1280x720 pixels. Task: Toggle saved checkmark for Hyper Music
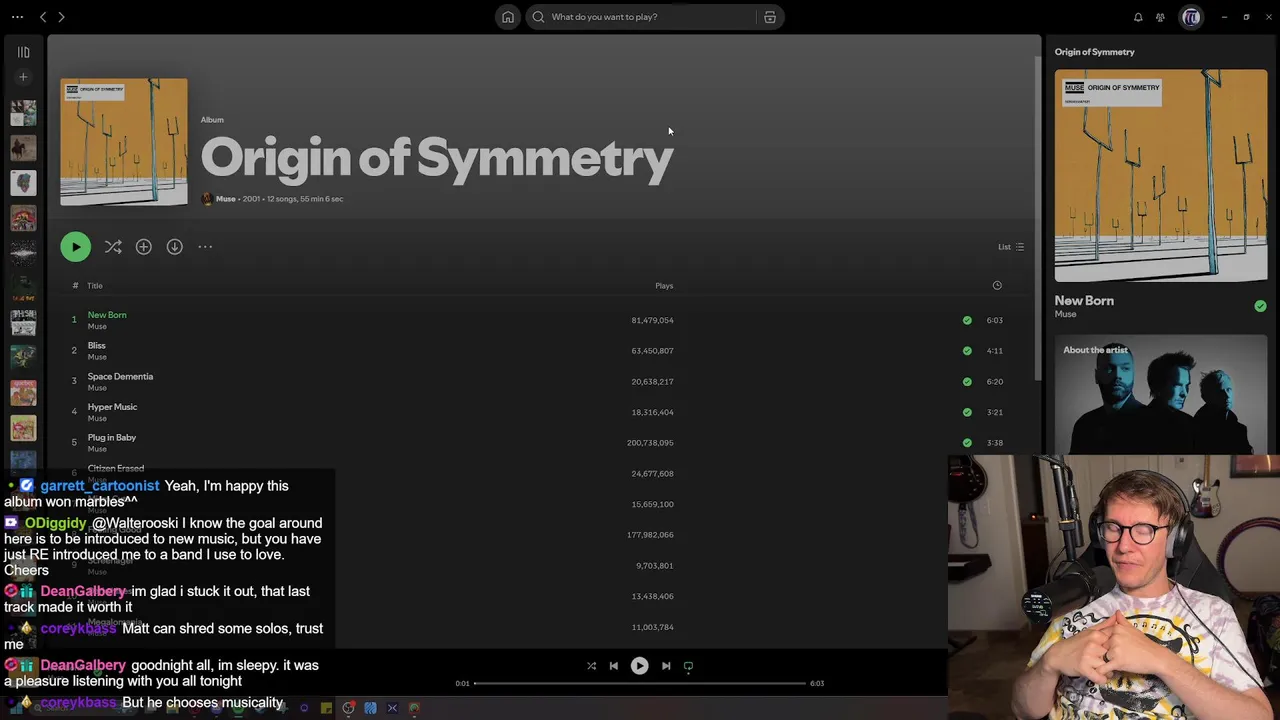pos(967,412)
